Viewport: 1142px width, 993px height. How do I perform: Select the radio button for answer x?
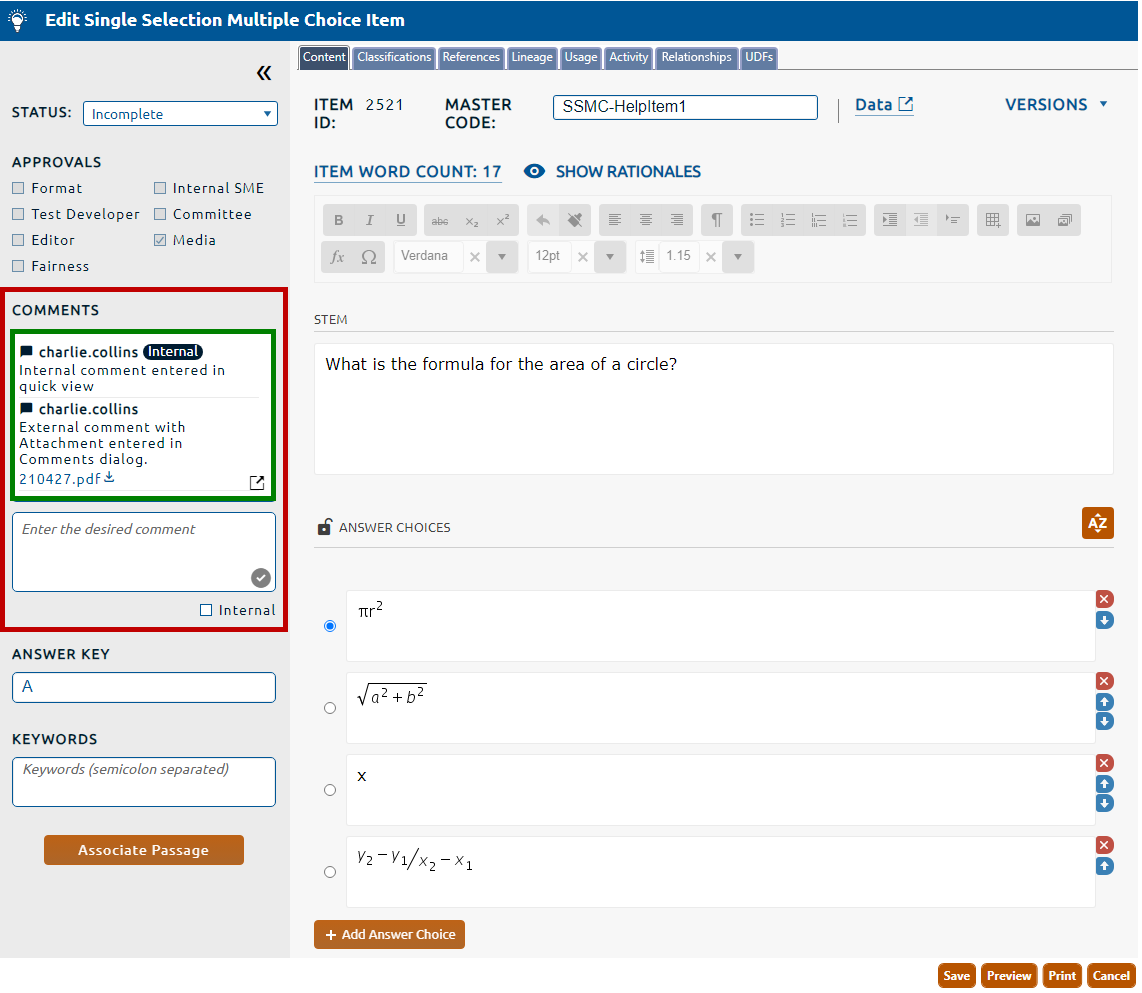[x=330, y=790]
